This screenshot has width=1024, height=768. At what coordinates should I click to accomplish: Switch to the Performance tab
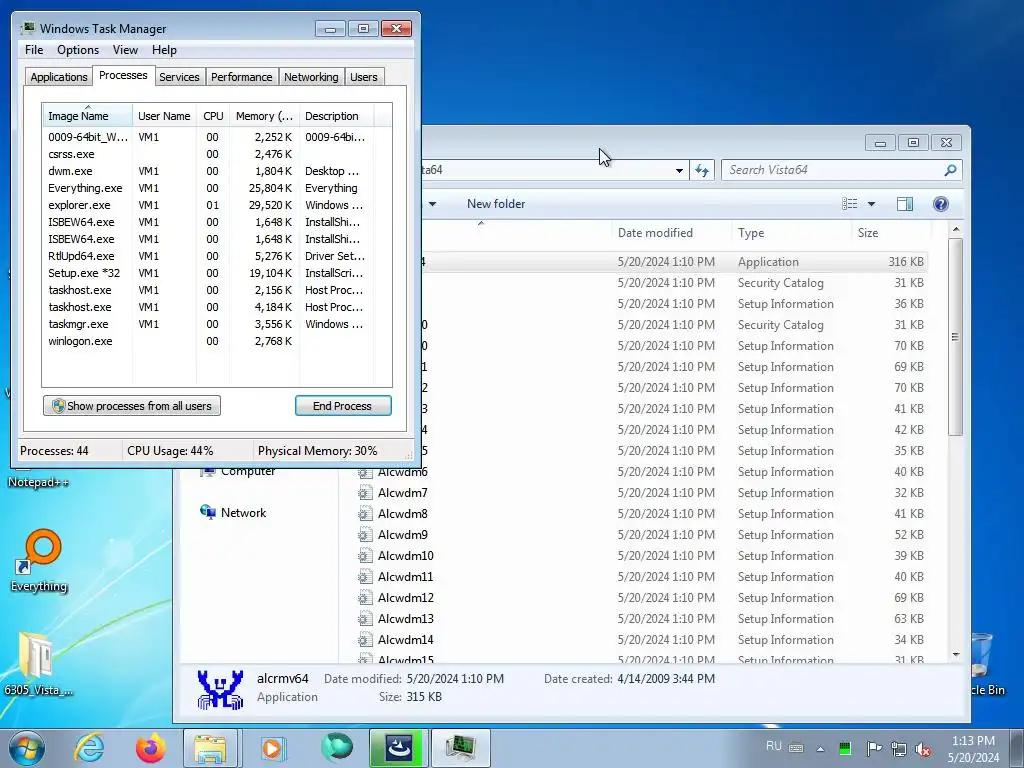pyautogui.click(x=241, y=77)
